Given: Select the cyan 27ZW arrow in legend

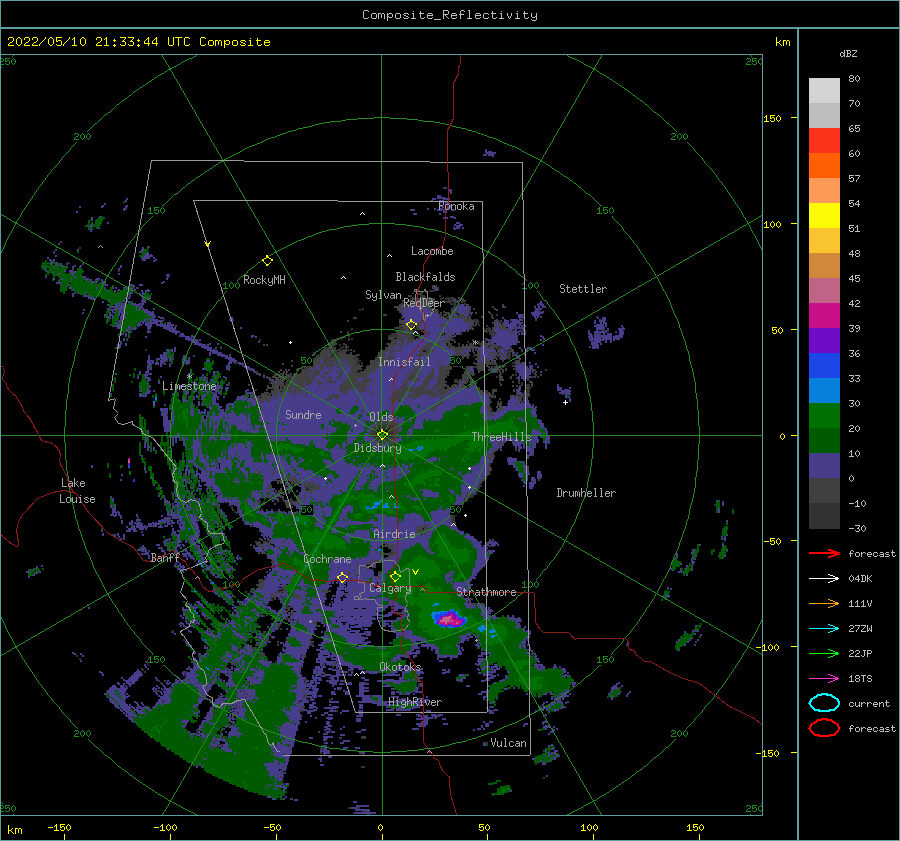Looking at the screenshot, I should coord(824,629).
